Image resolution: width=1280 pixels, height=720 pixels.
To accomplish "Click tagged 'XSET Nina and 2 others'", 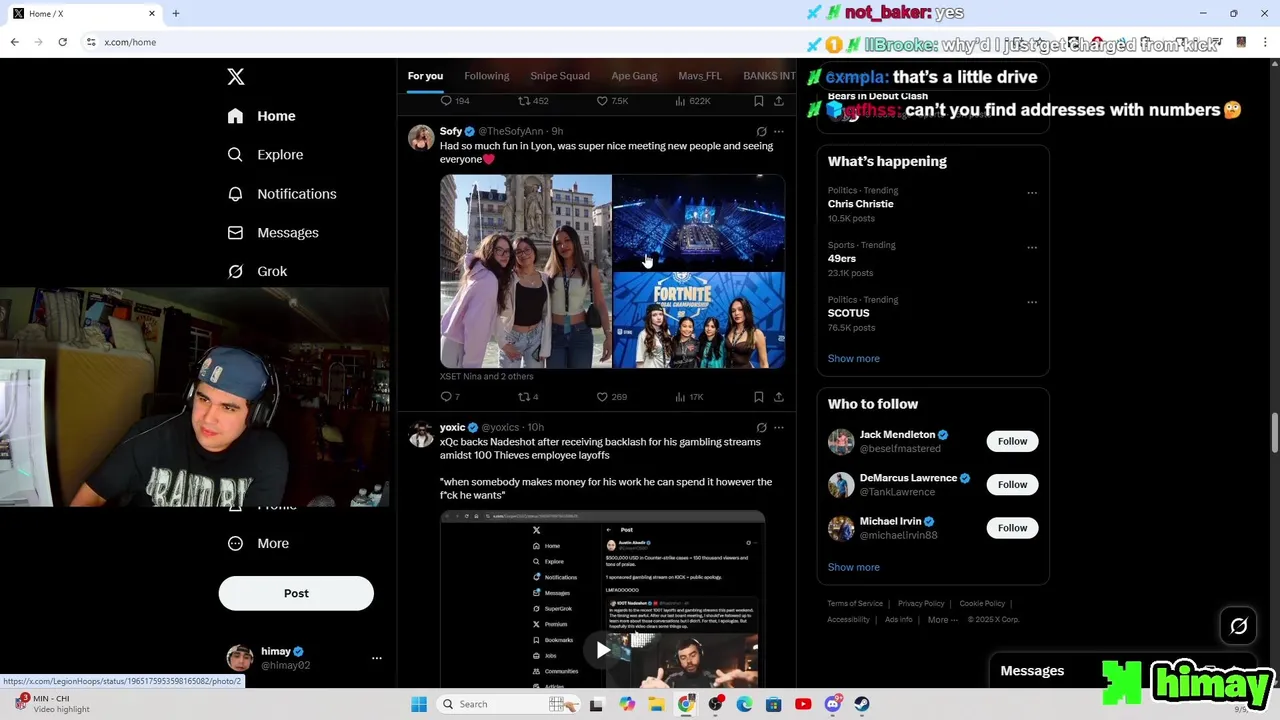I will click(487, 377).
